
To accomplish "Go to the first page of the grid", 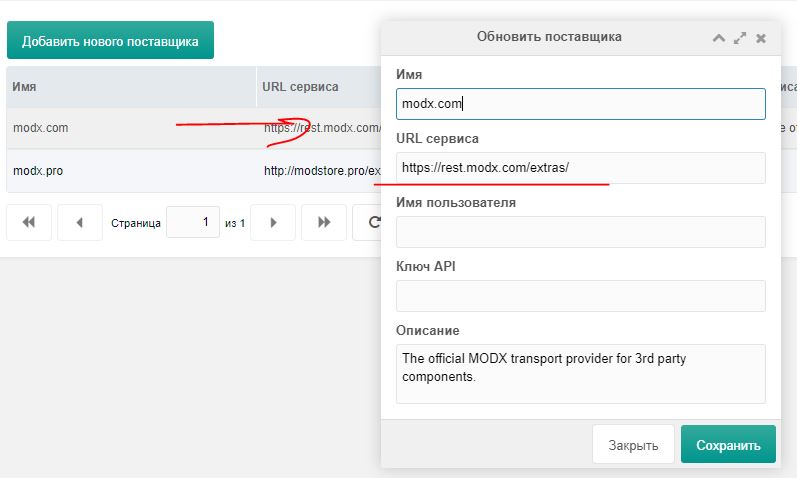I will 29,222.
